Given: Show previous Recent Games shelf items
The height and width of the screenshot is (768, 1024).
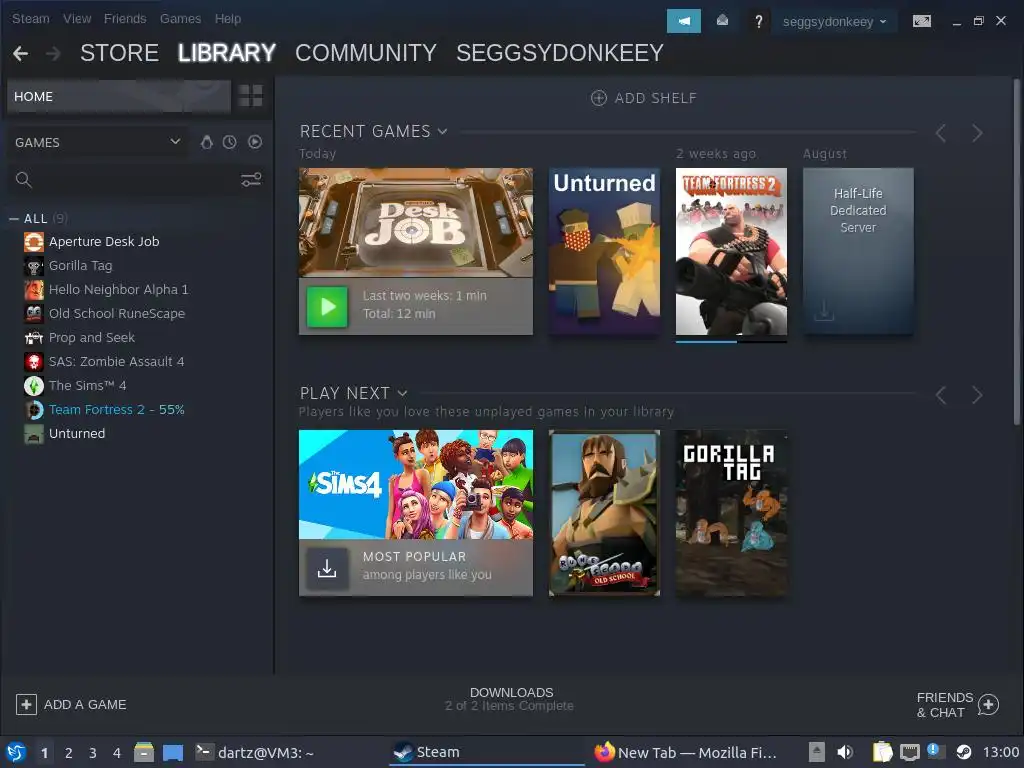Looking at the screenshot, I should coord(940,133).
